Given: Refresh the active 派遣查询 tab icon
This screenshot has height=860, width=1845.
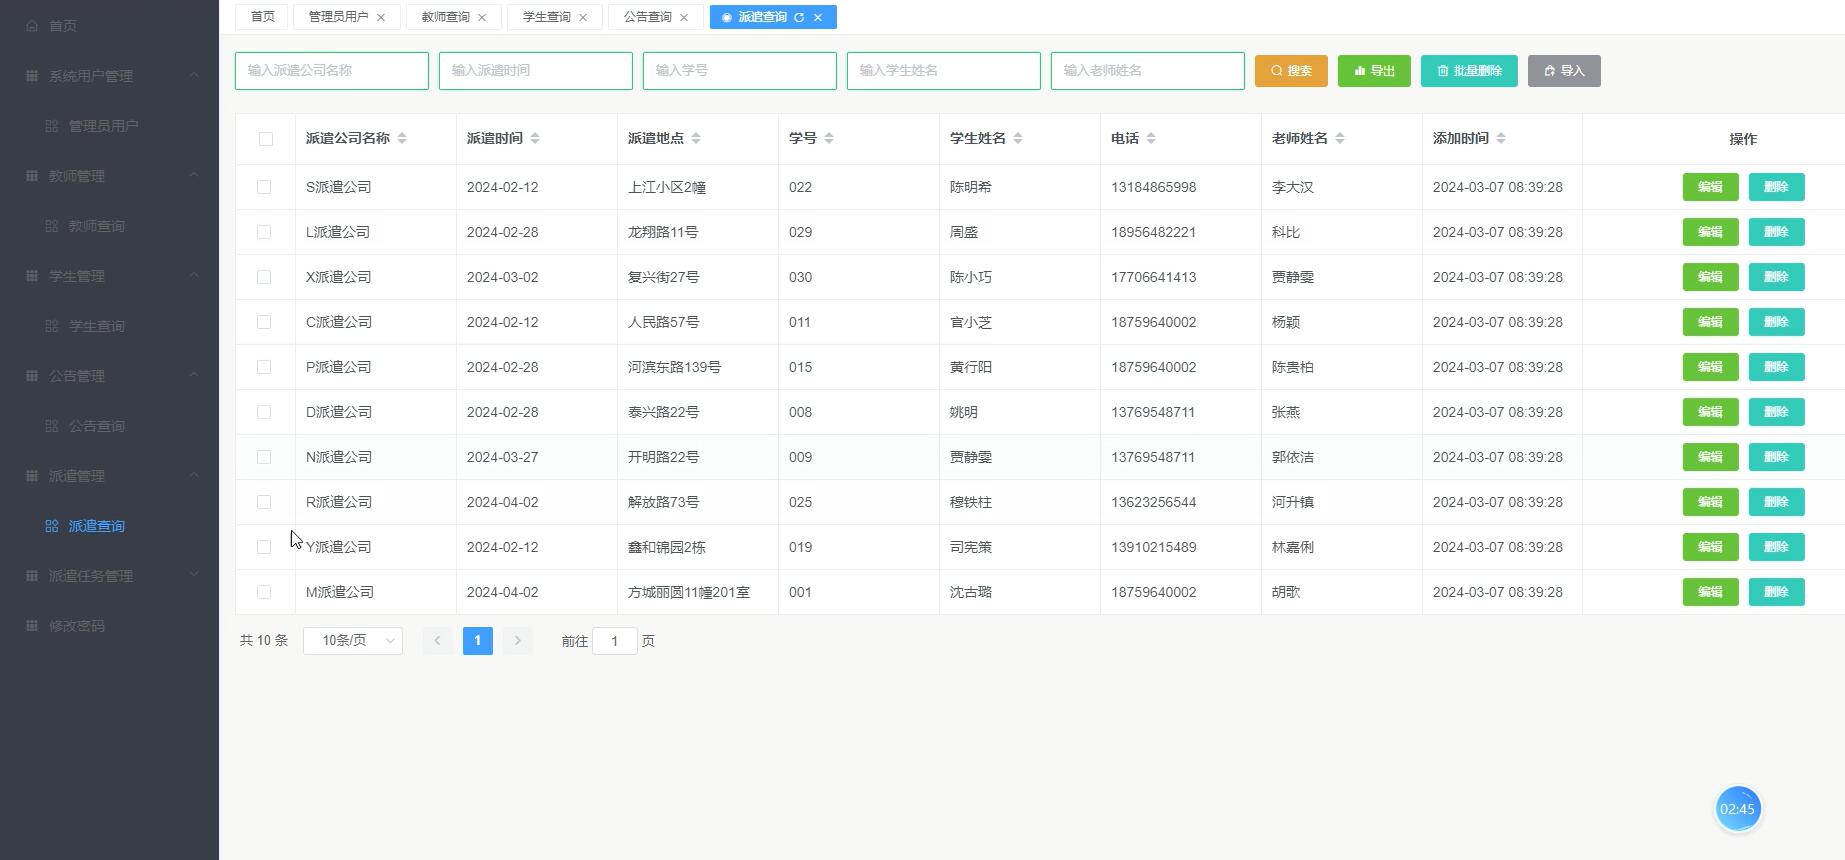Looking at the screenshot, I should coord(799,17).
